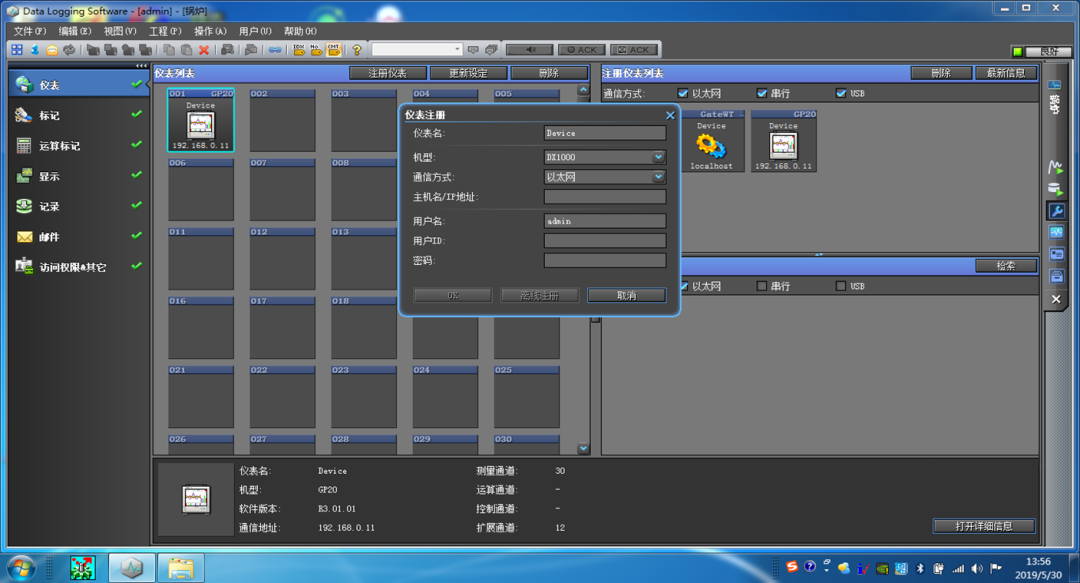Click 取消 button in the dialog
This screenshot has height=583, width=1080.
coord(626,296)
